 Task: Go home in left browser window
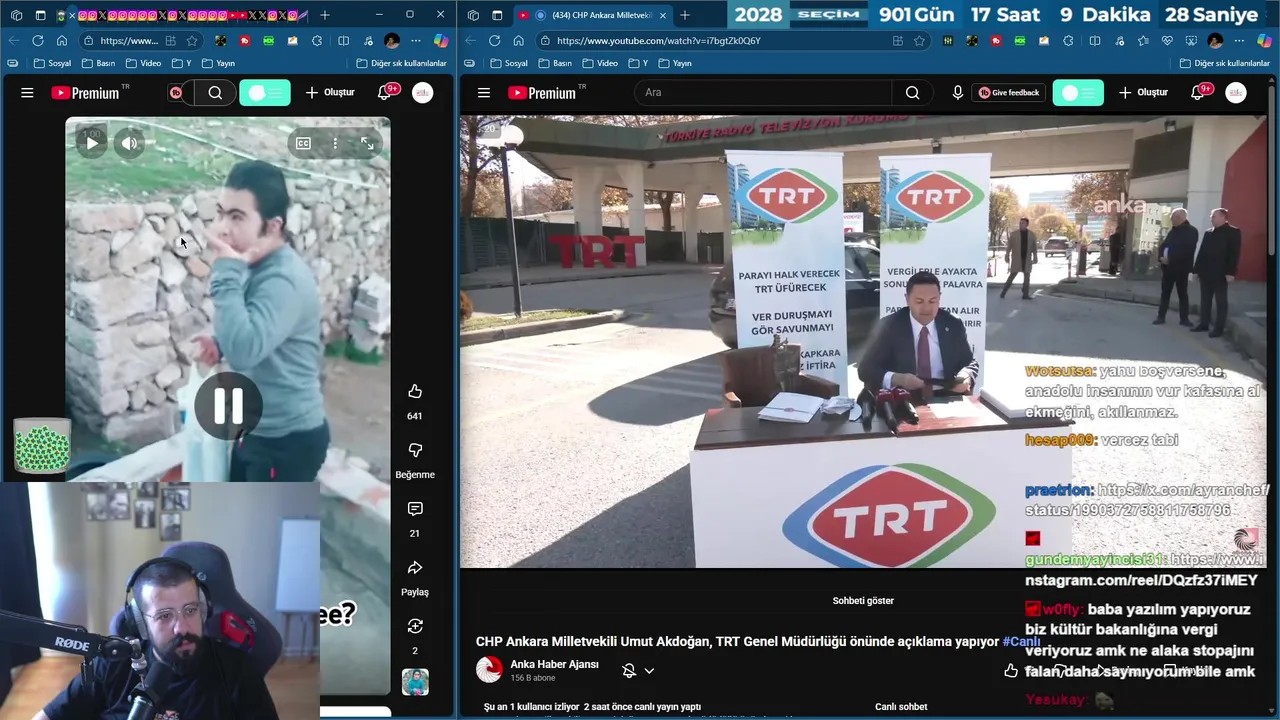(x=62, y=41)
